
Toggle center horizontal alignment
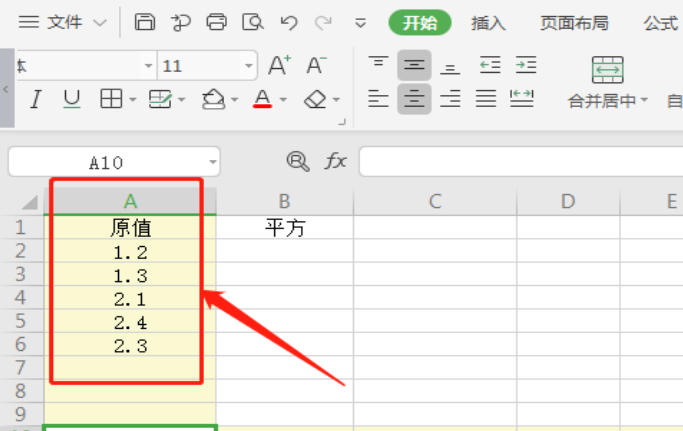coord(414,99)
